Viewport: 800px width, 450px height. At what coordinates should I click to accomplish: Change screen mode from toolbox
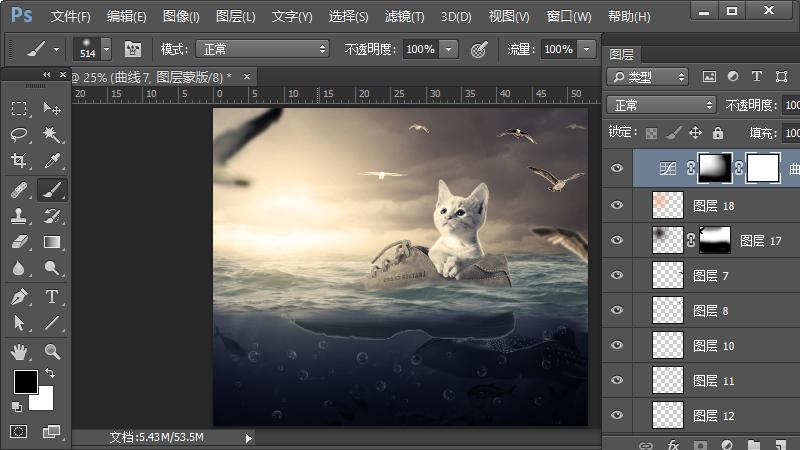pos(52,432)
